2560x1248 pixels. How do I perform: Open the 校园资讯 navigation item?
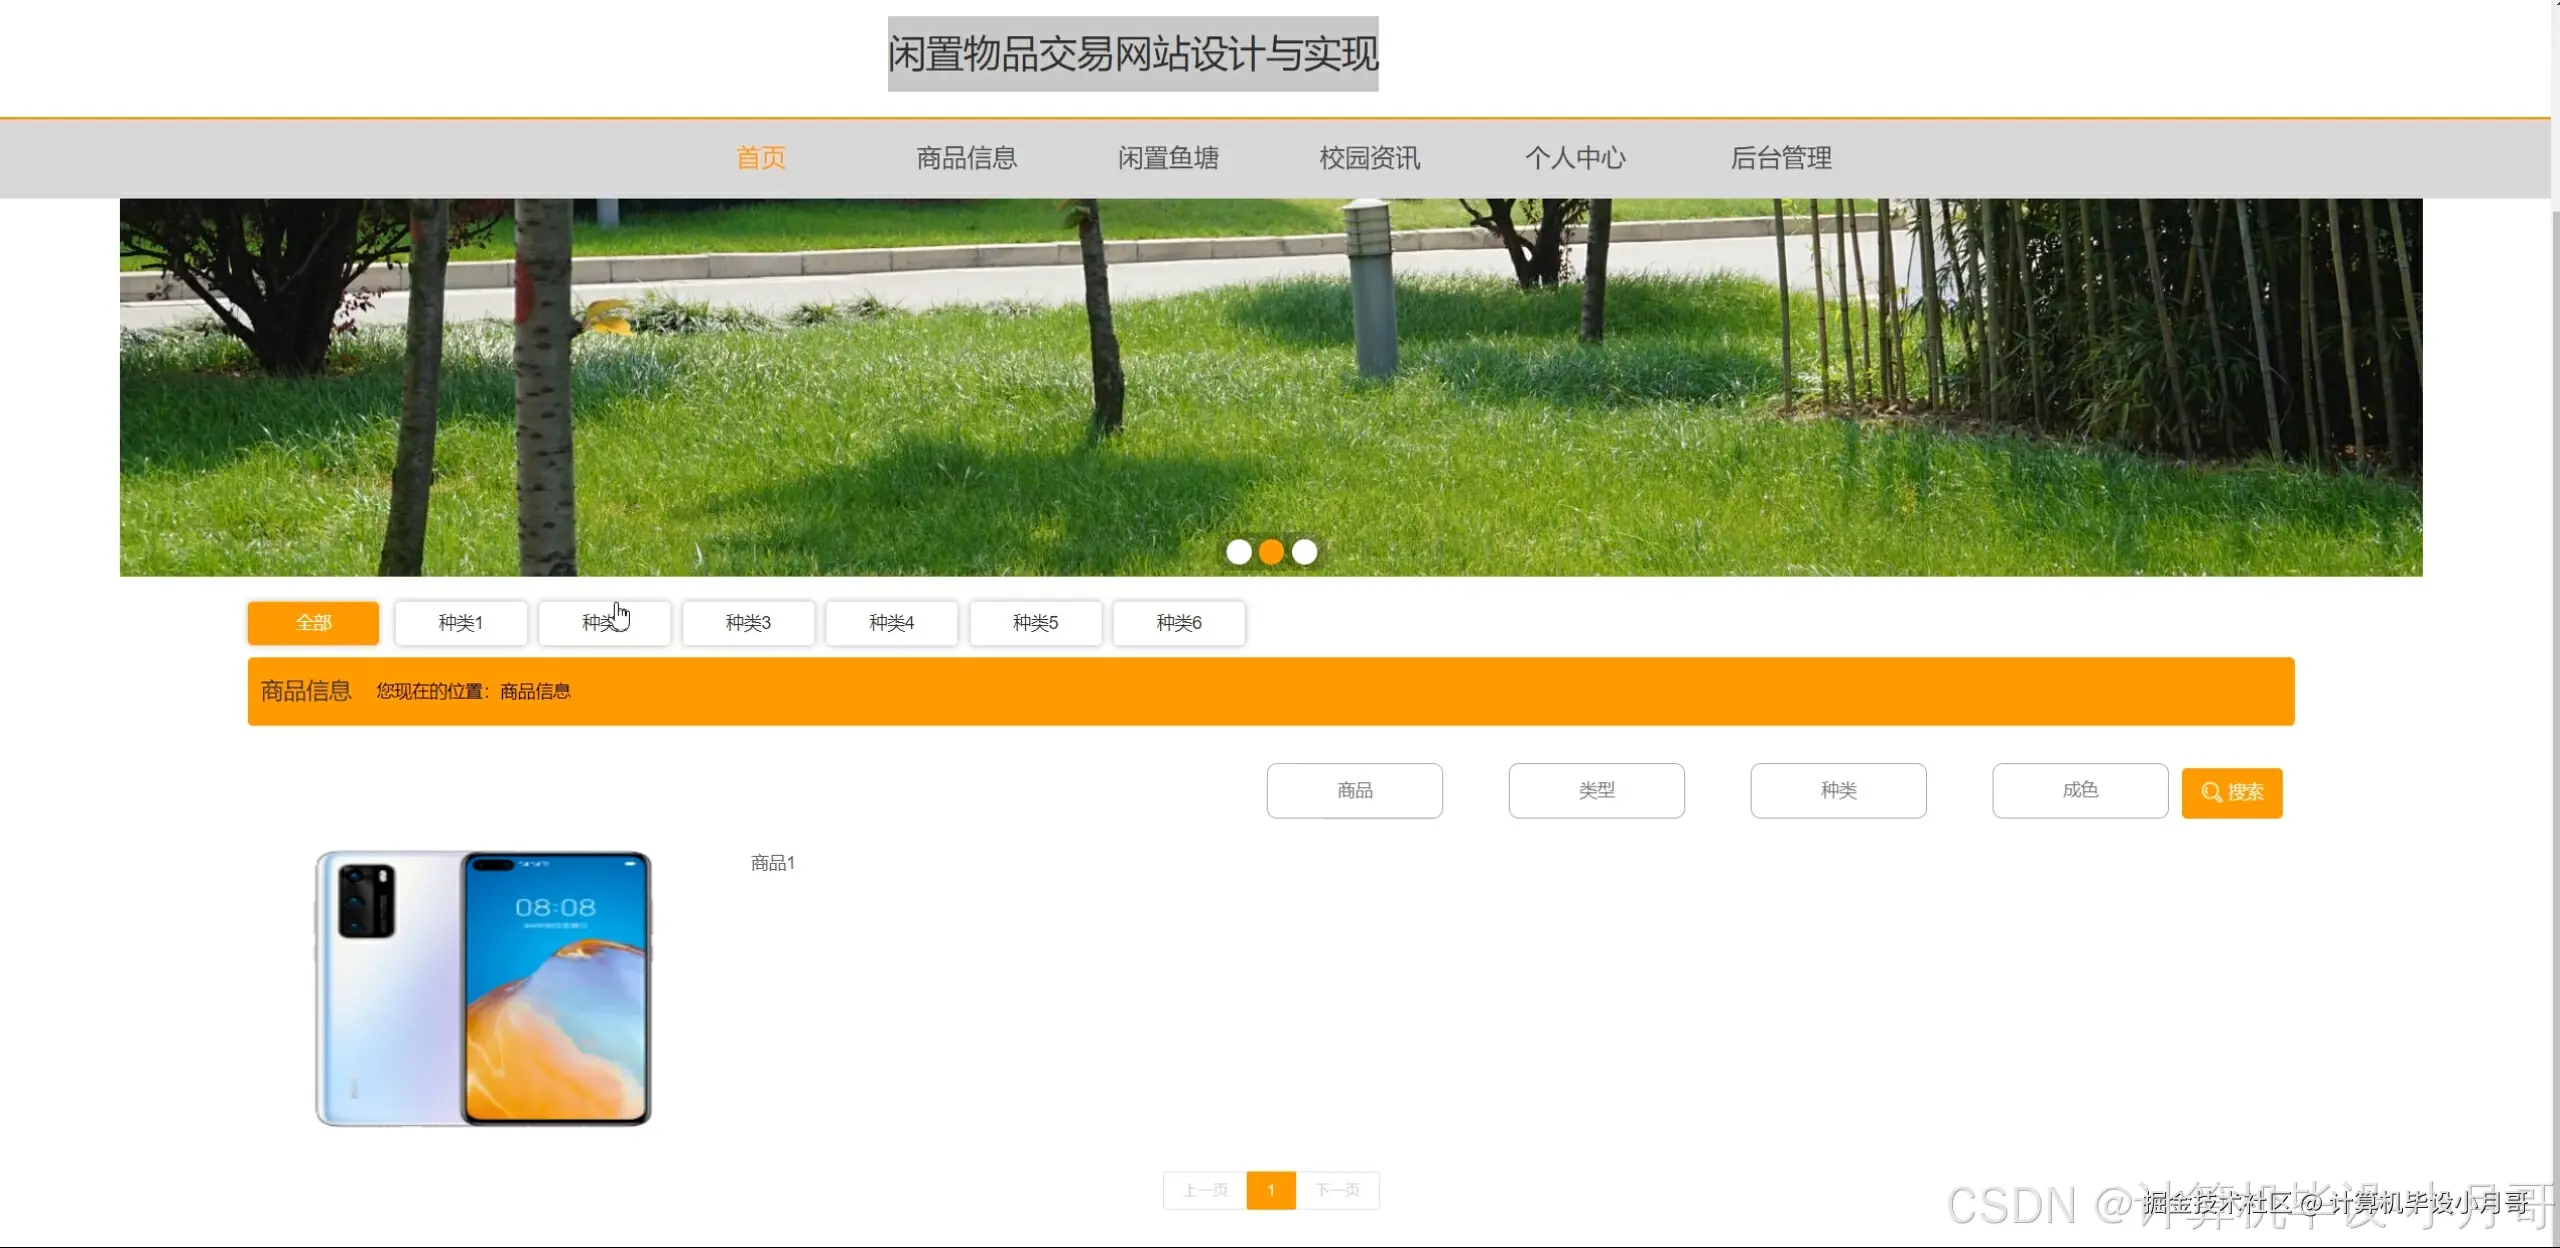(1369, 158)
